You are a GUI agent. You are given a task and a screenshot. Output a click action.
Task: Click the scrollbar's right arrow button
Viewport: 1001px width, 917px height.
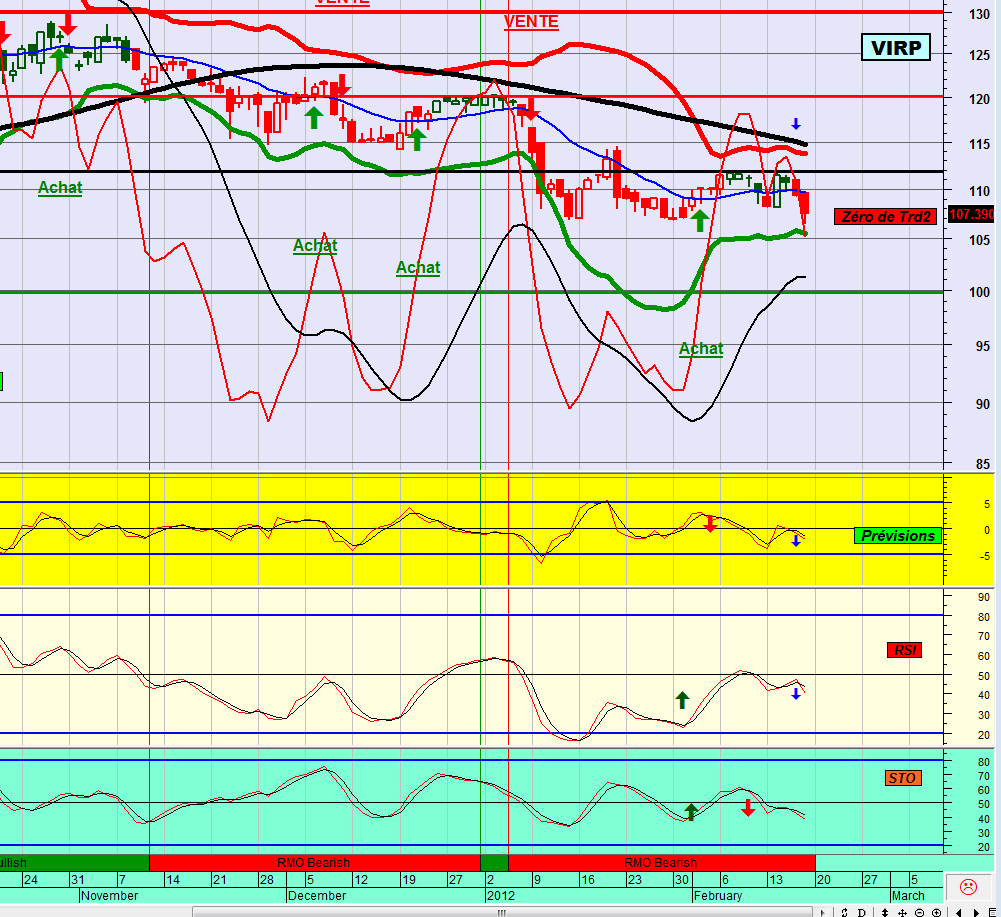tap(822, 913)
